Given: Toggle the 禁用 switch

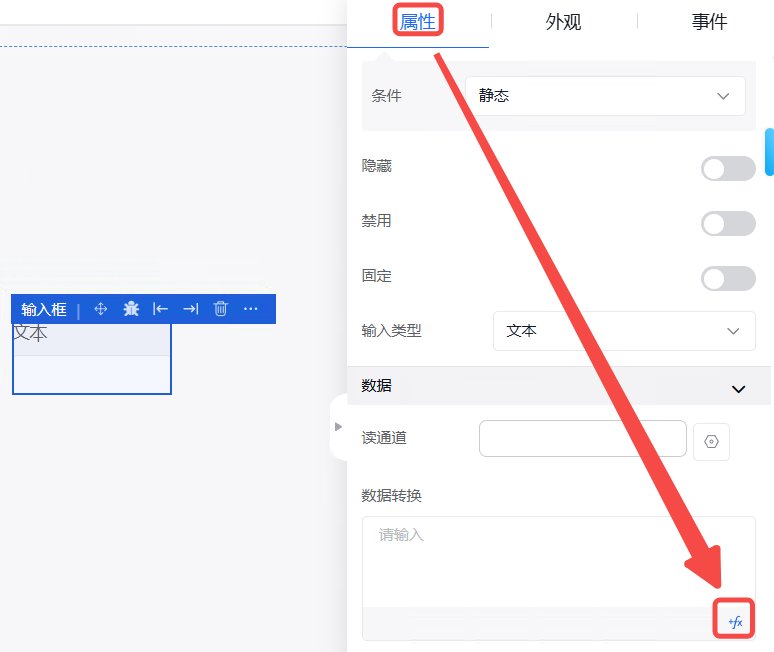Looking at the screenshot, I should 728,224.
